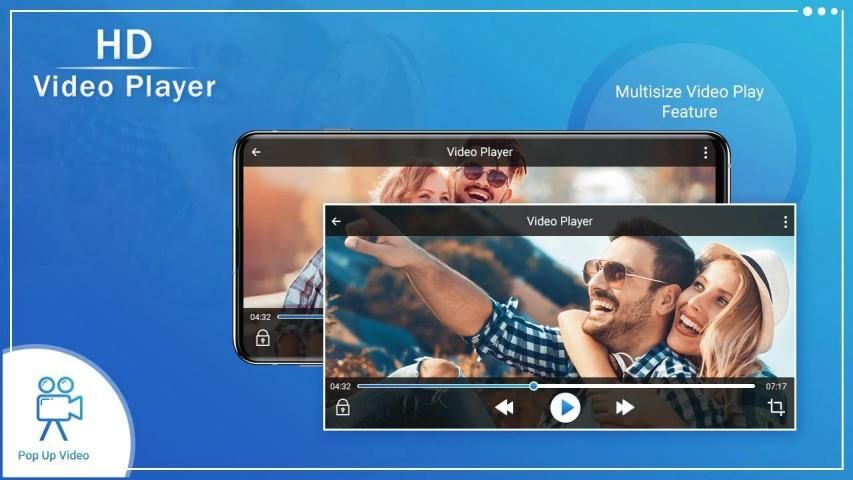
Task: Click the "Multisize Video Play Feature" text
Action: [689, 101]
